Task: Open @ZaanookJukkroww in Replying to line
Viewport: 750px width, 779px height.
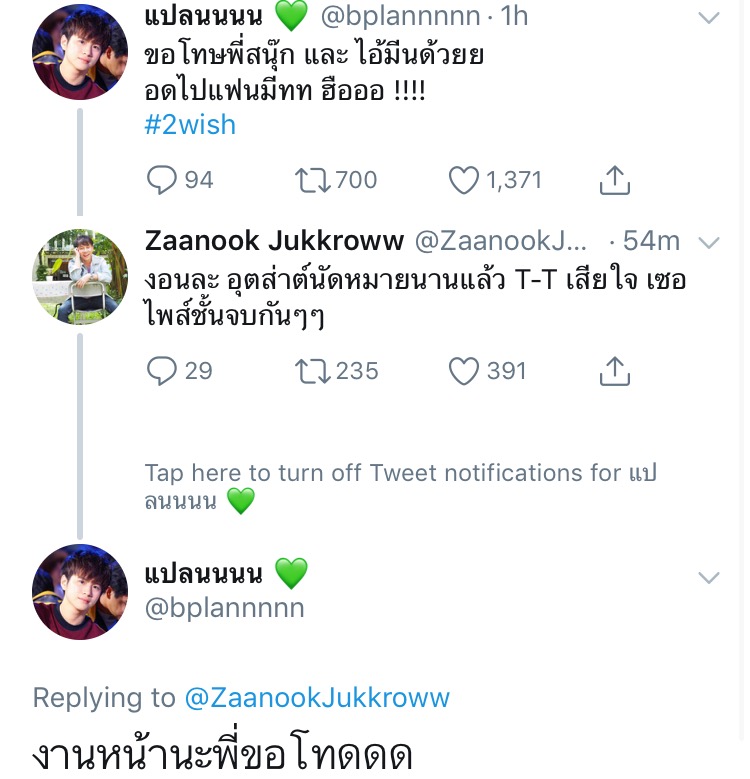Action: [315, 697]
